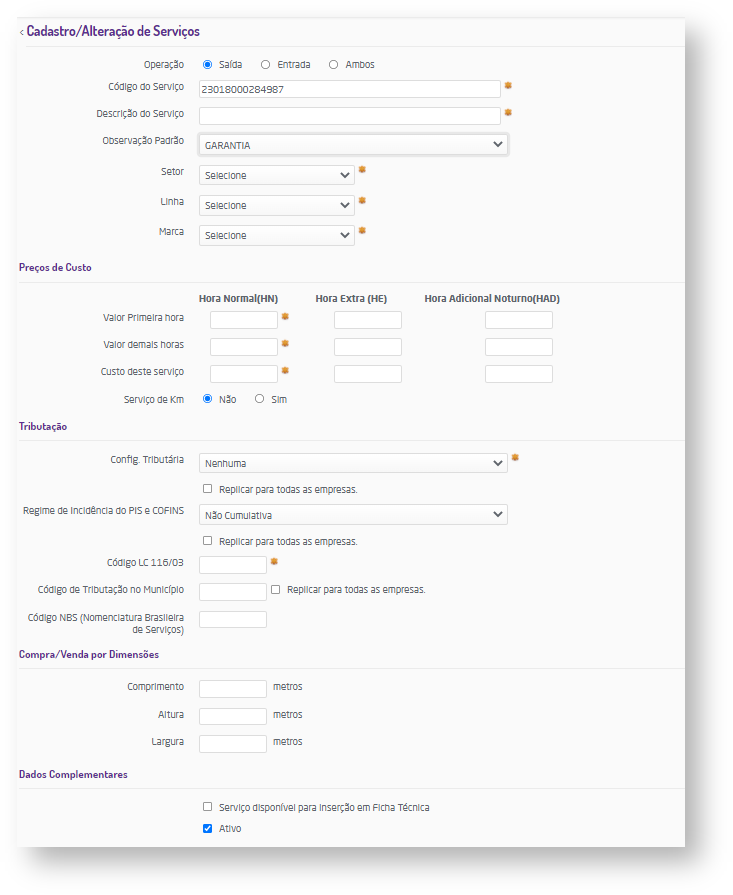
Task: Set Serviço de Km to Sim
Action: 259,399
